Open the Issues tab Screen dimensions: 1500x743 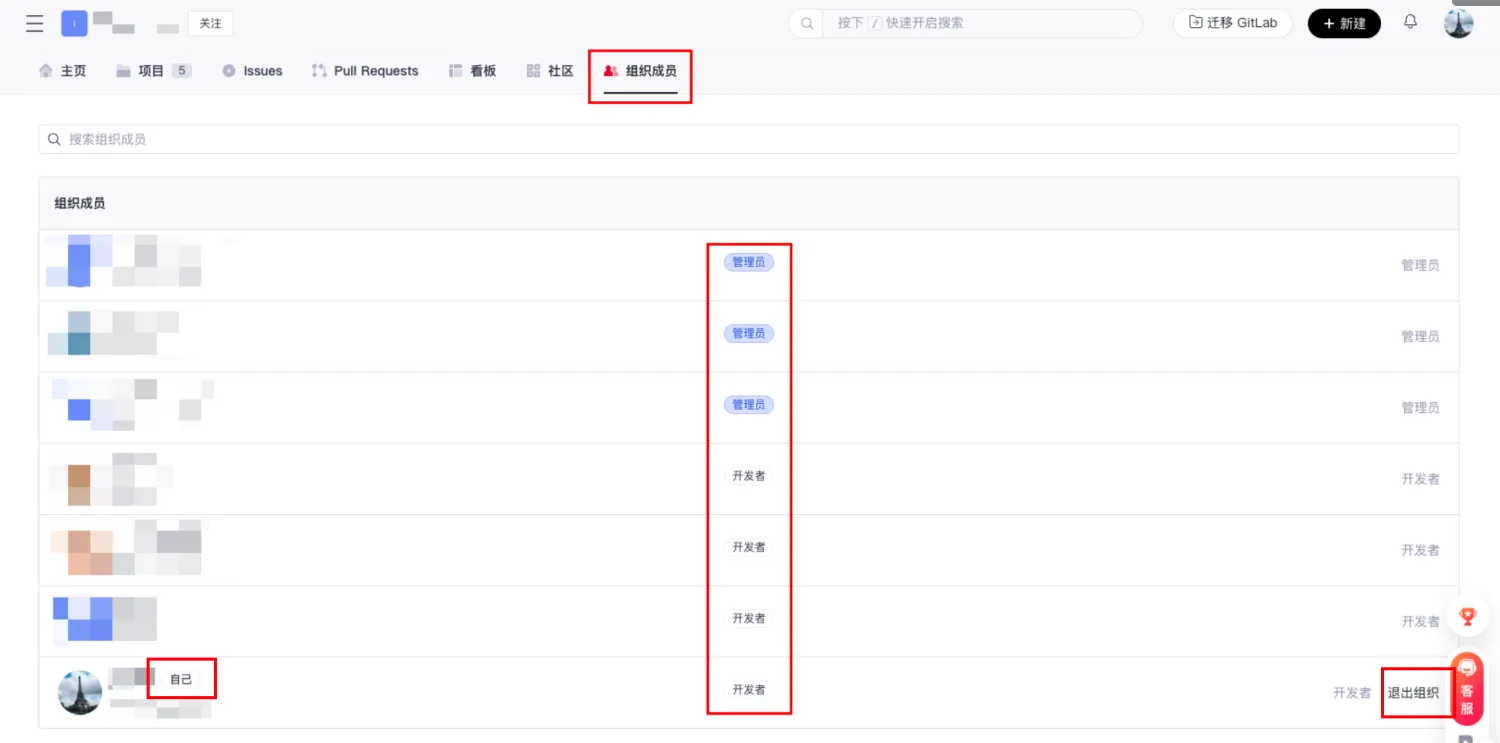coord(252,71)
